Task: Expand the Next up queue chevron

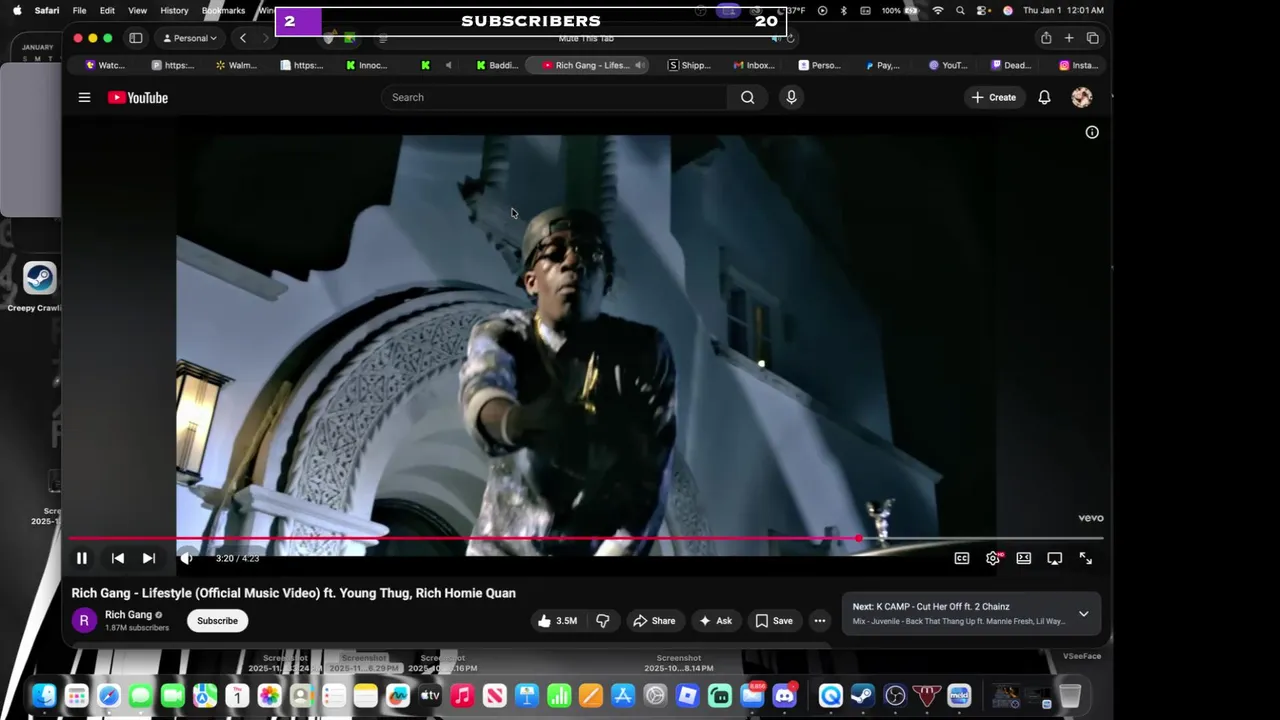Action: coord(1083,614)
